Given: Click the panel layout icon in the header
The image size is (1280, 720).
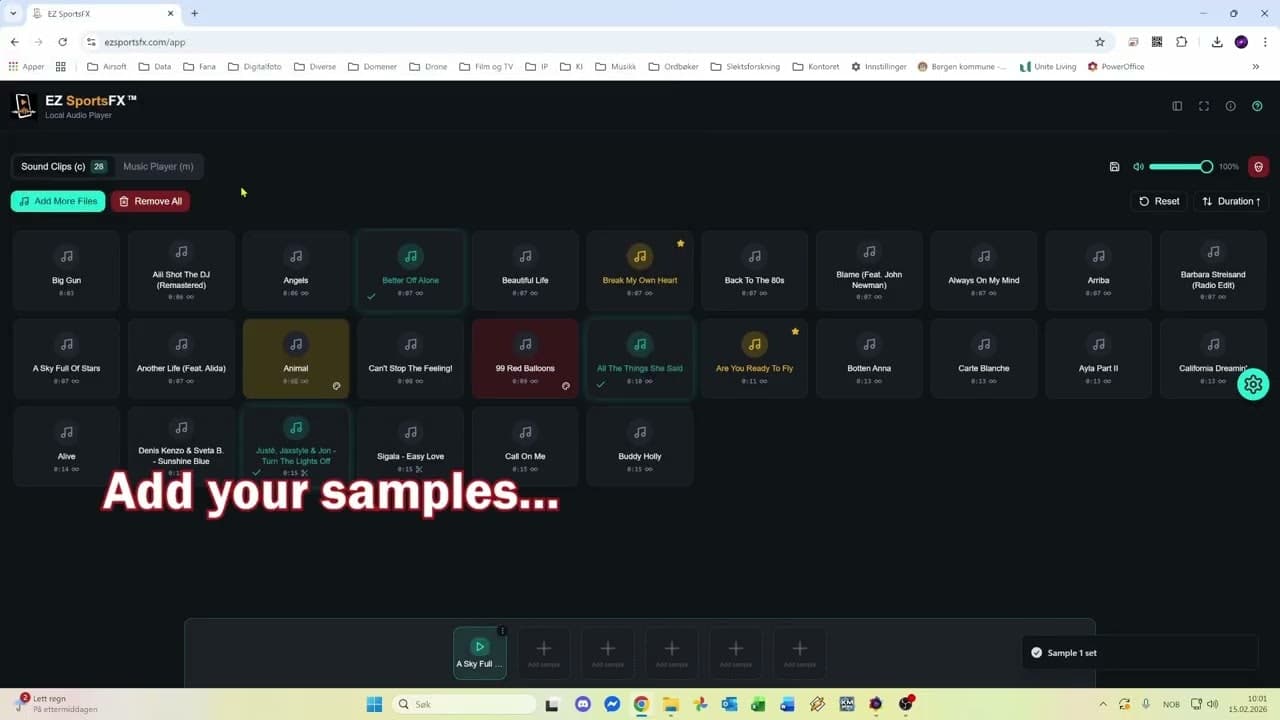Looking at the screenshot, I should point(1177,105).
